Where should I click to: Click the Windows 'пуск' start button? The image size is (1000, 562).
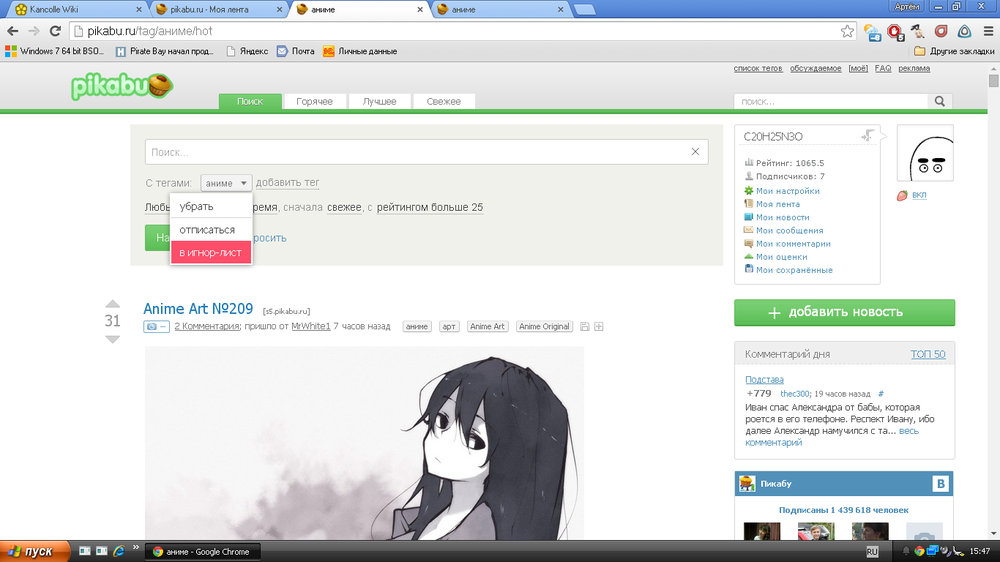pos(33,552)
